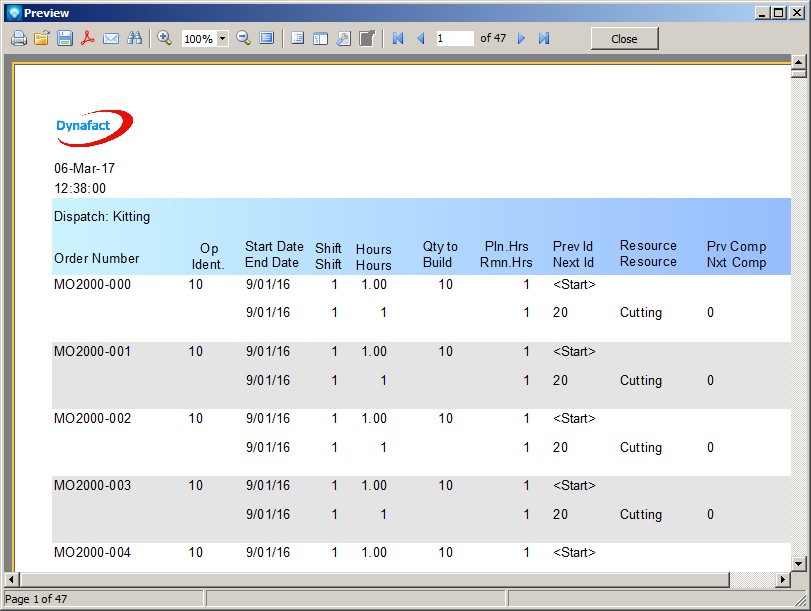The image size is (811, 611).
Task: Open Find using the binoculars icon
Action: click(x=134, y=38)
